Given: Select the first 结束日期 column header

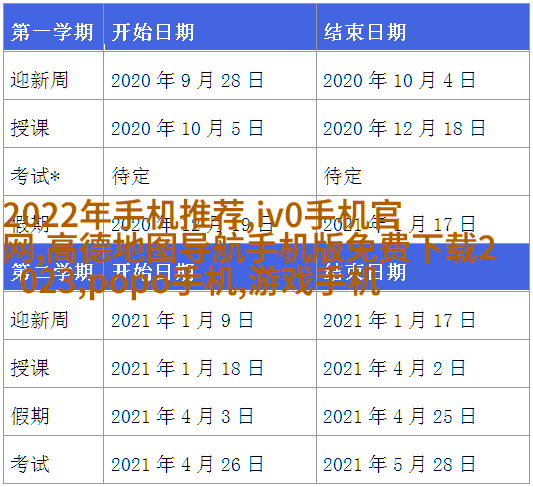Looking at the screenshot, I should coord(365,33).
